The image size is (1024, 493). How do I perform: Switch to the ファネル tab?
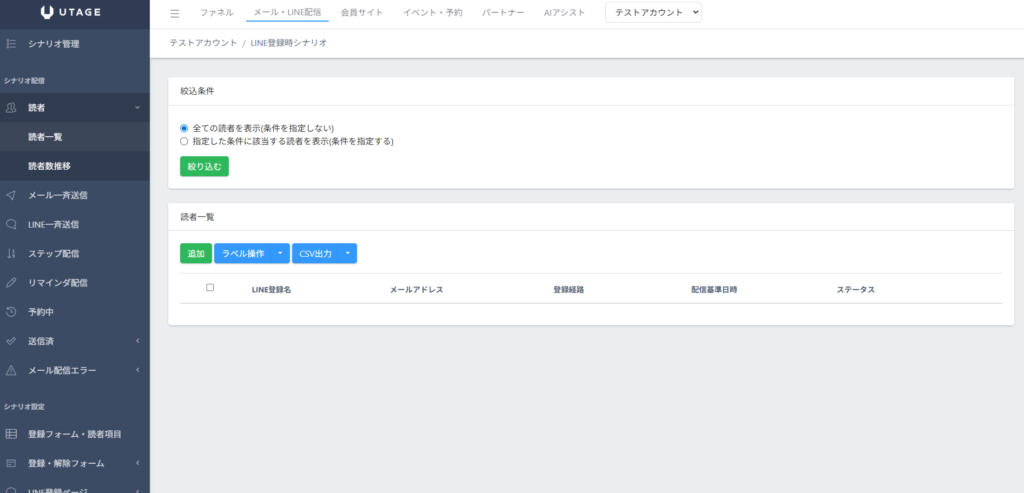[217, 13]
